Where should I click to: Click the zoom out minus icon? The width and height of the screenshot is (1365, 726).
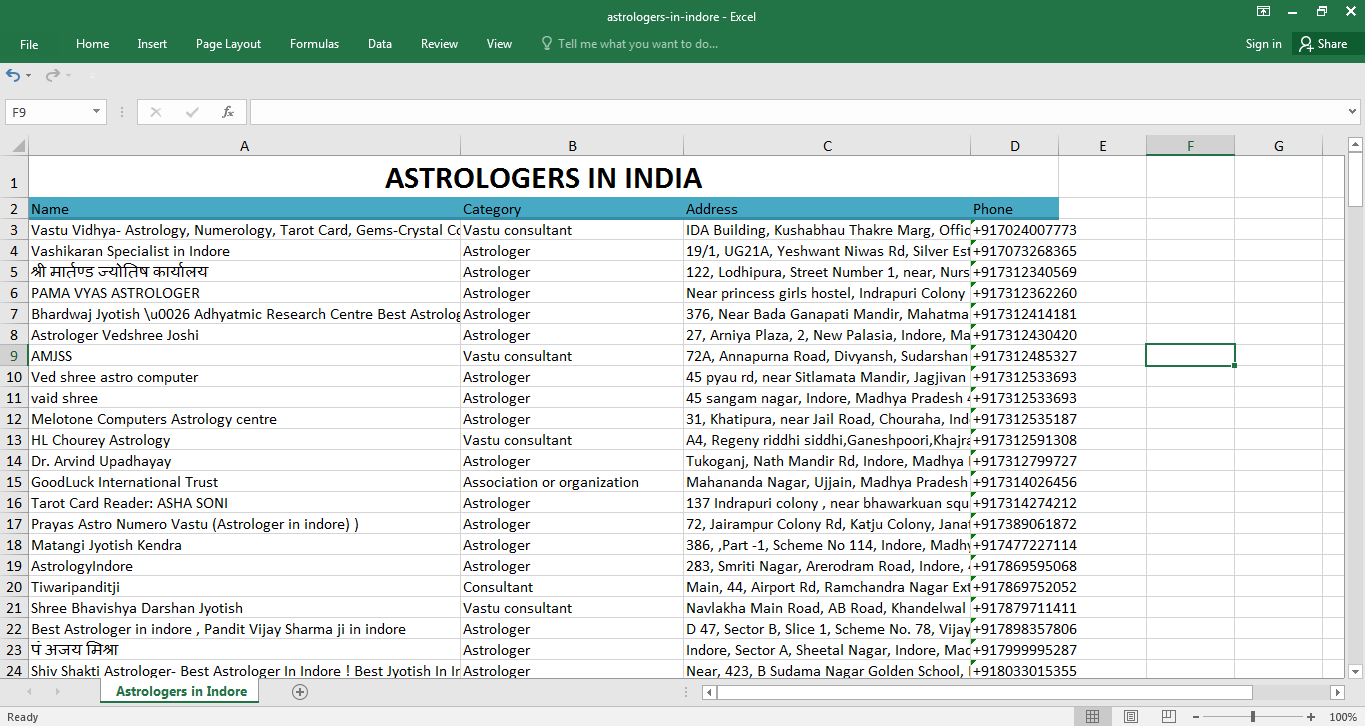[1196, 717]
